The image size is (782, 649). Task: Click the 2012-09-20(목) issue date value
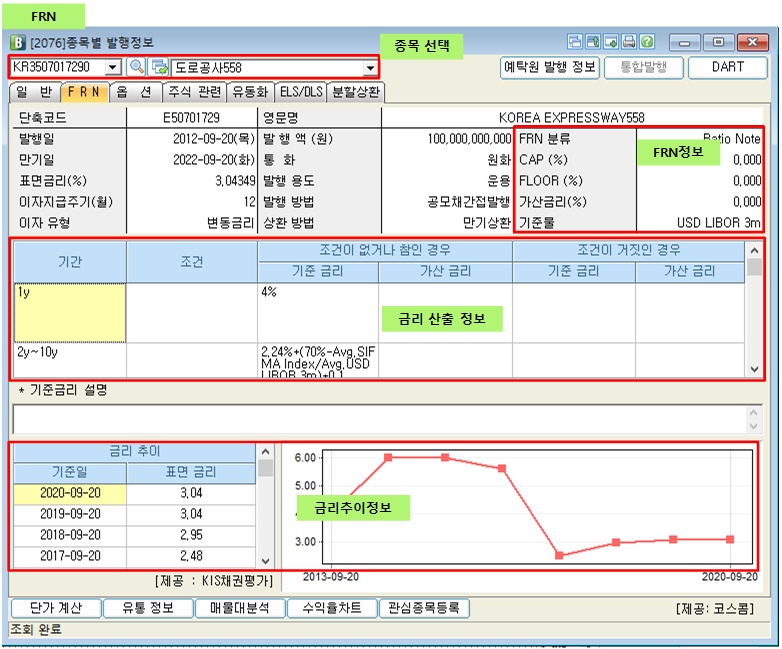[213, 139]
